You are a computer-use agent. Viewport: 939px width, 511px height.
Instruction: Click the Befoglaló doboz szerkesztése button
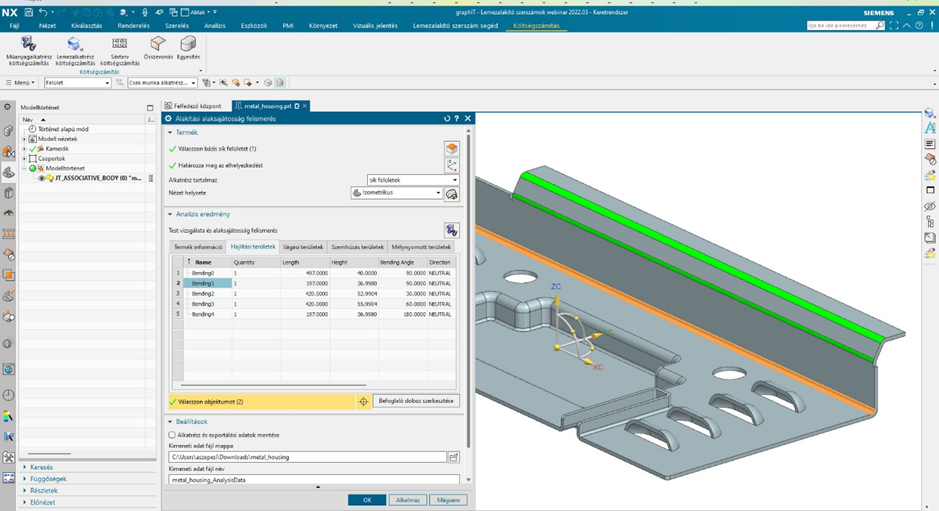pyautogui.click(x=416, y=401)
